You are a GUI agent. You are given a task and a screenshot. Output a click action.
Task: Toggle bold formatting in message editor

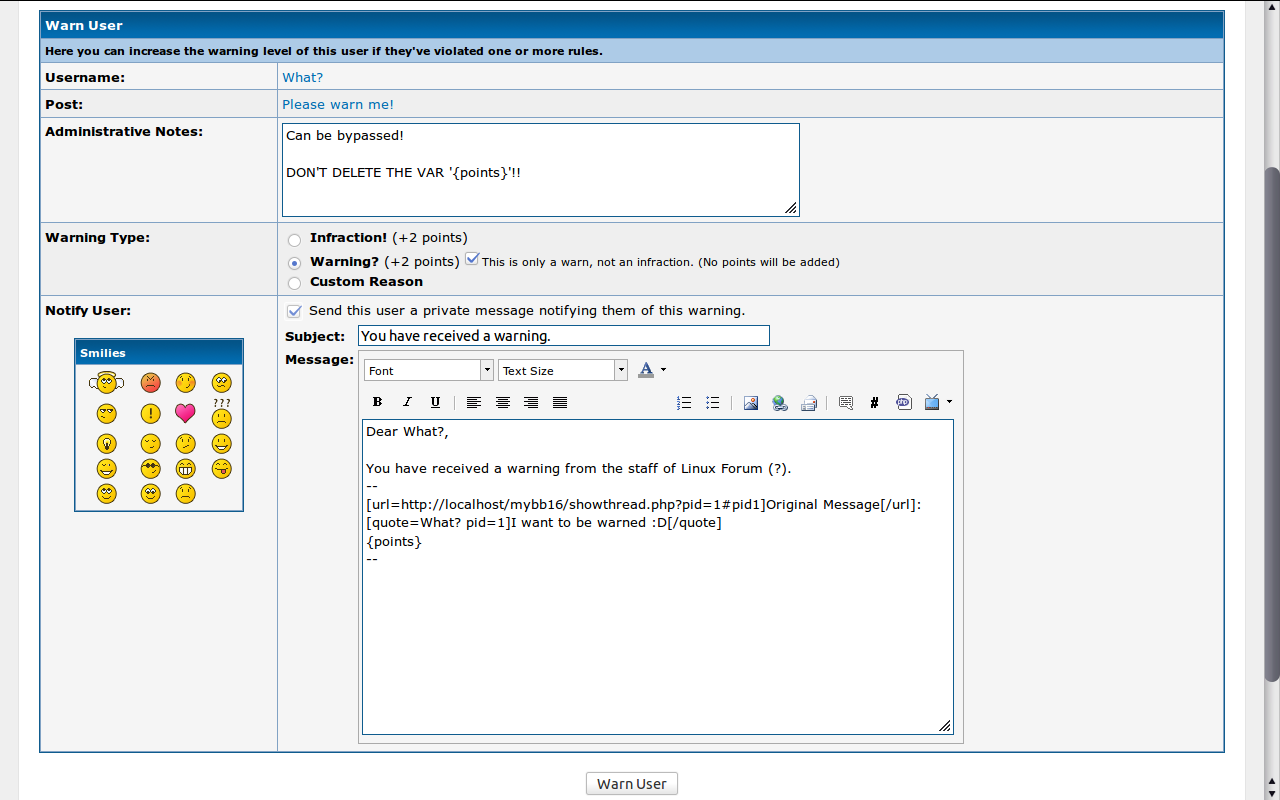point(377,402)
